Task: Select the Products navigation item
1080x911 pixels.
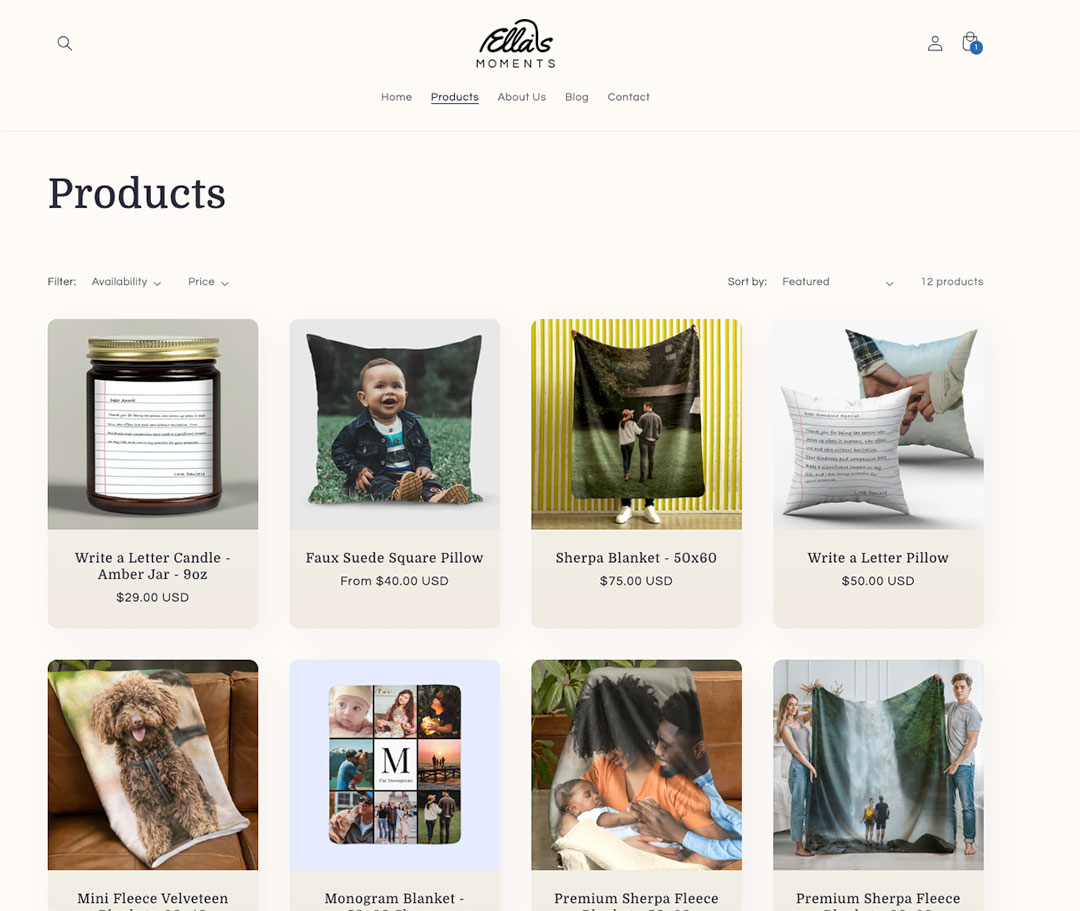Action: pyautogui.click(x=455, y=97)
